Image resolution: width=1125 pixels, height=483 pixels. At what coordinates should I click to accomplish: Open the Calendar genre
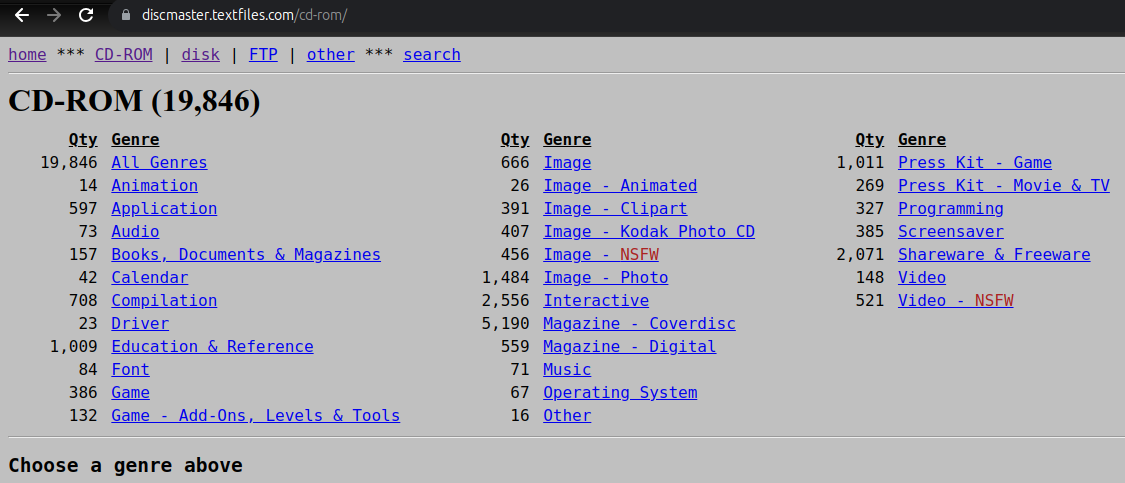pyautogui.click(x=150, y=278)
